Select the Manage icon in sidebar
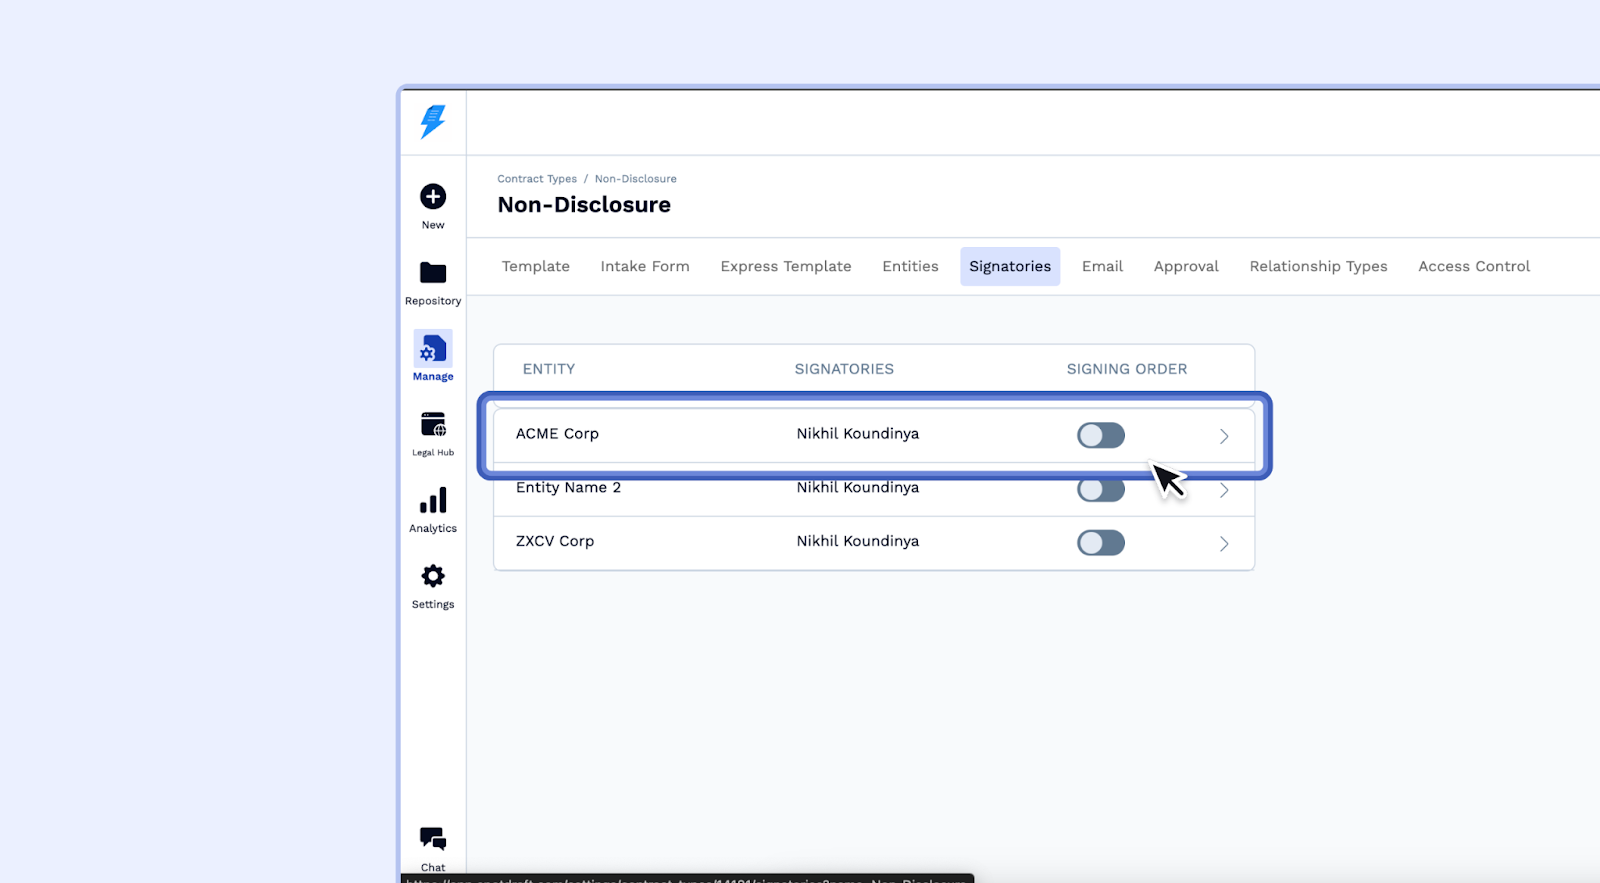This screenshot has width=1600, height=883. [433, 350]
